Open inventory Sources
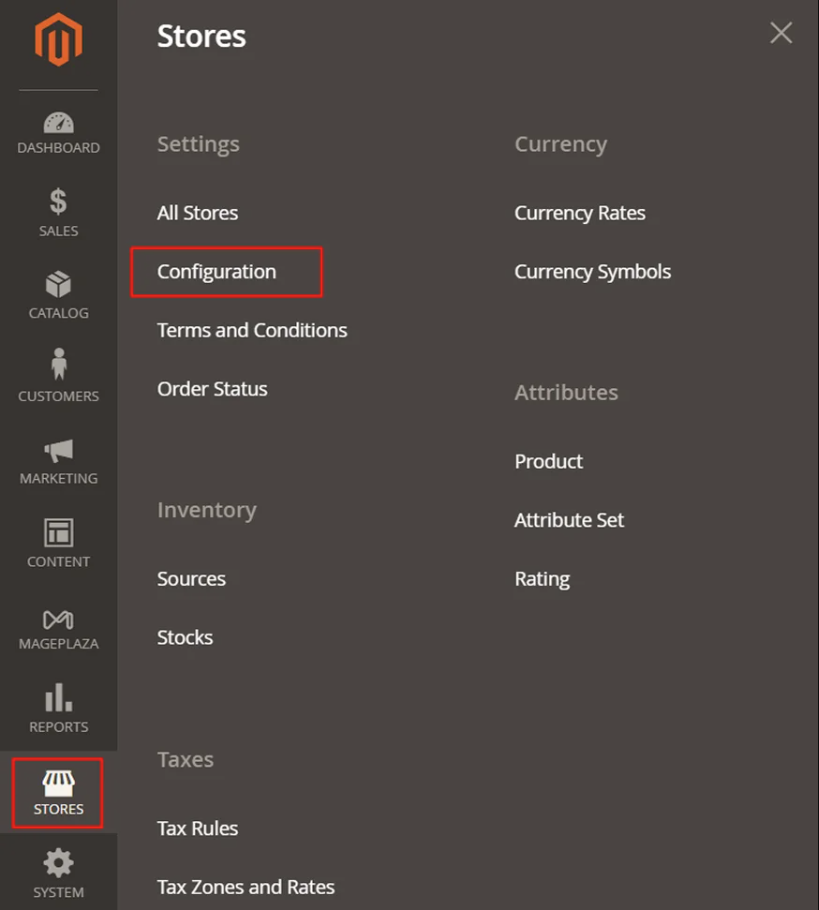 pyautogui.click(x=191, y=578)
